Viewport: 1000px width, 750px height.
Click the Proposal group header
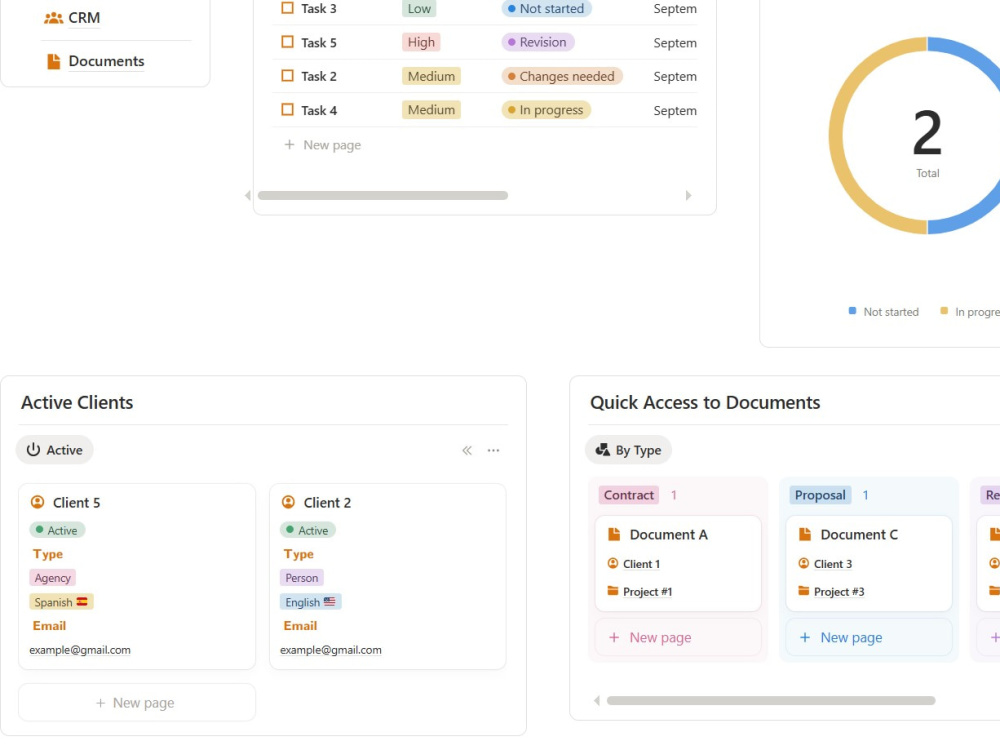pyautogui.click(x=820, y=495)
